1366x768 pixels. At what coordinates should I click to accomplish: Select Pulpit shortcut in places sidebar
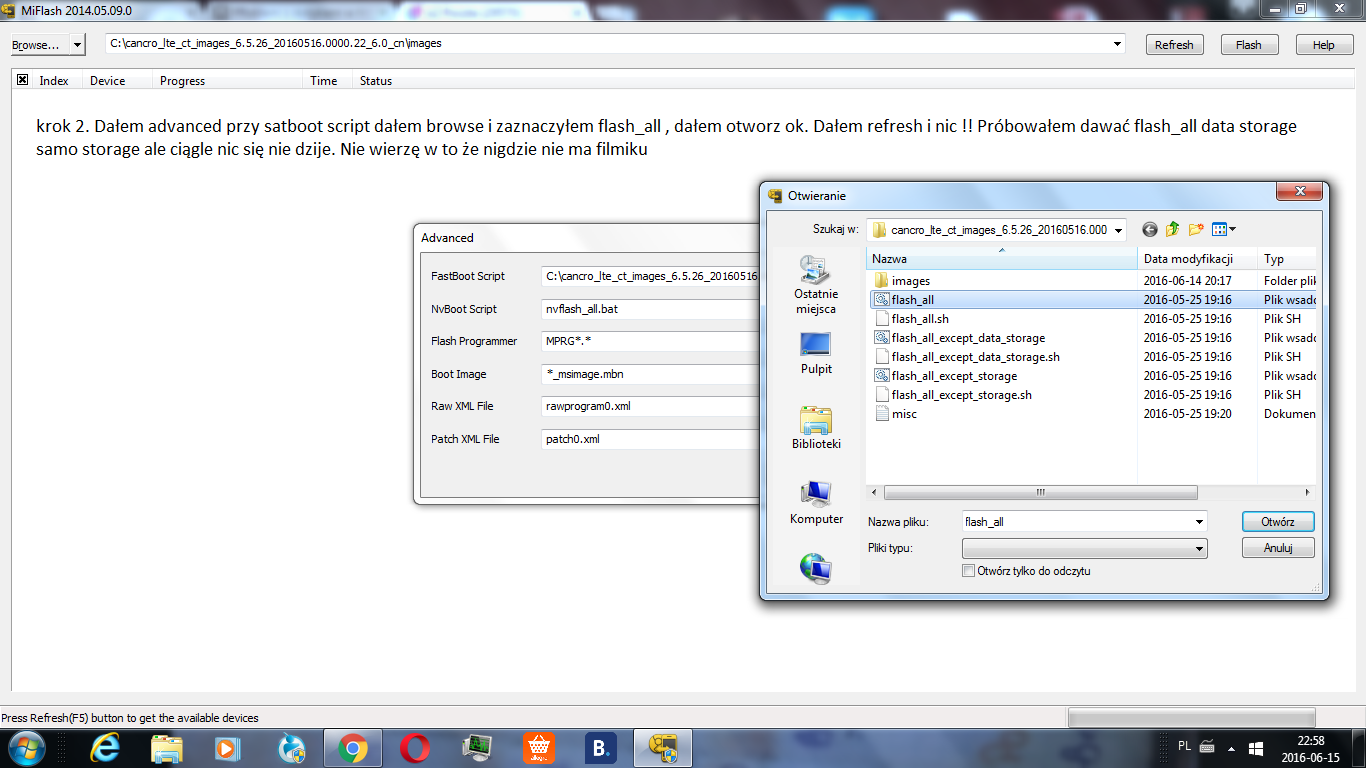point(816,353)
